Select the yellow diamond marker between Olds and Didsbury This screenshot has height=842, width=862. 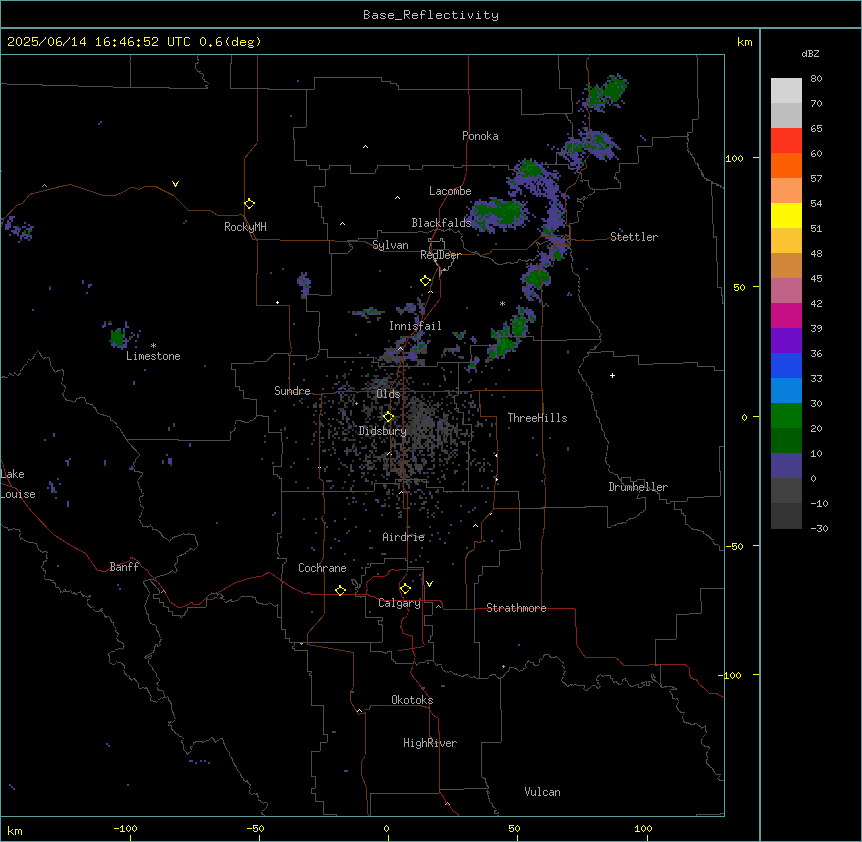[389, 417]
